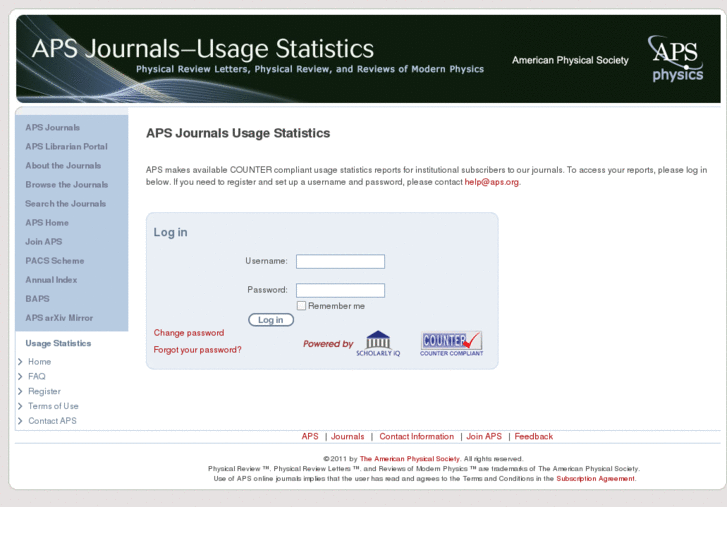Screen dimensions: 727x545
Task: Check the Remember me checkbox
Action: [x=301, y=306]
